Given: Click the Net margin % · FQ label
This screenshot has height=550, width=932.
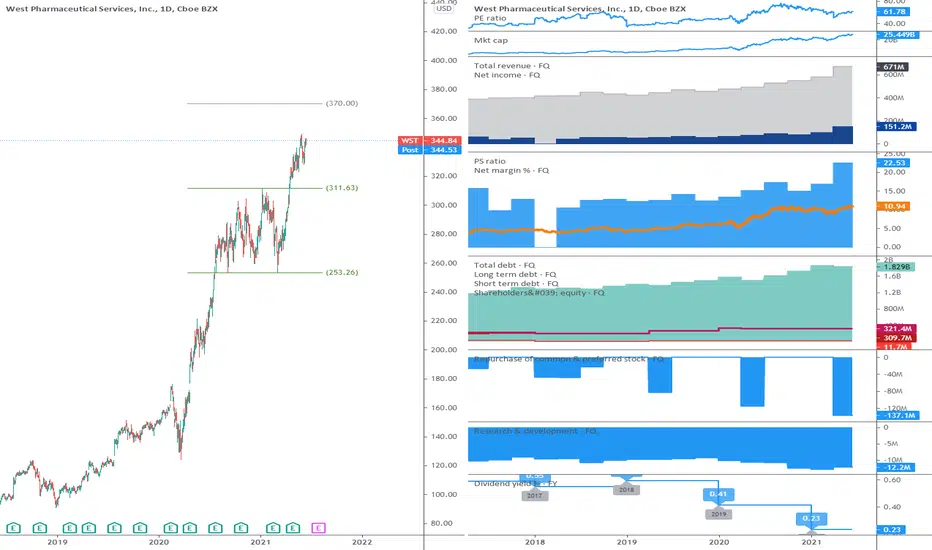Looking at the screenshot, I should click(x=511, y=171).
